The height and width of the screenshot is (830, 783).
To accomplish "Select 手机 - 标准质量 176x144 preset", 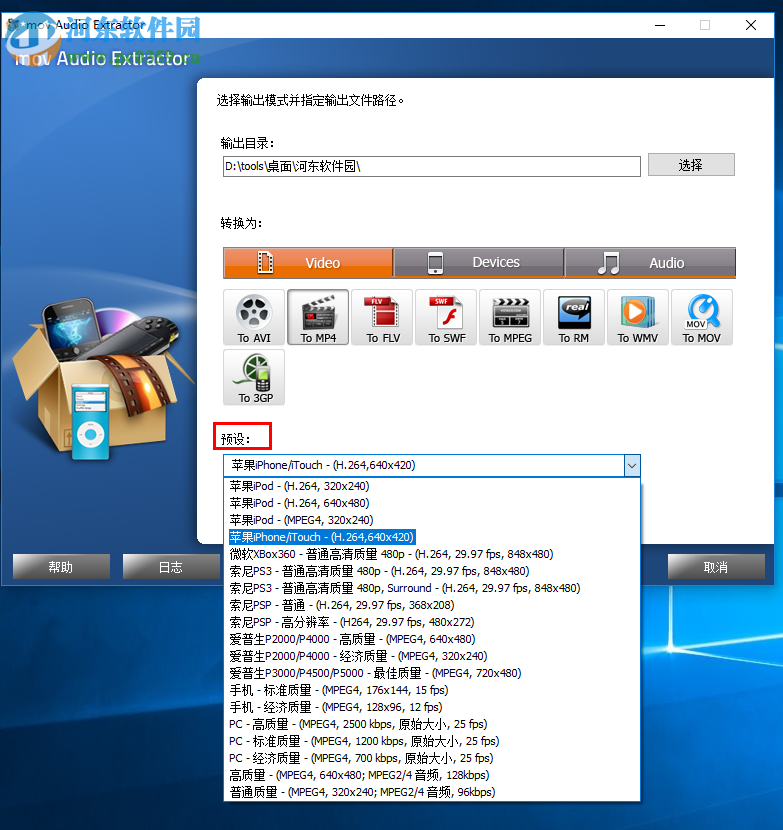I will coord(432,690).
